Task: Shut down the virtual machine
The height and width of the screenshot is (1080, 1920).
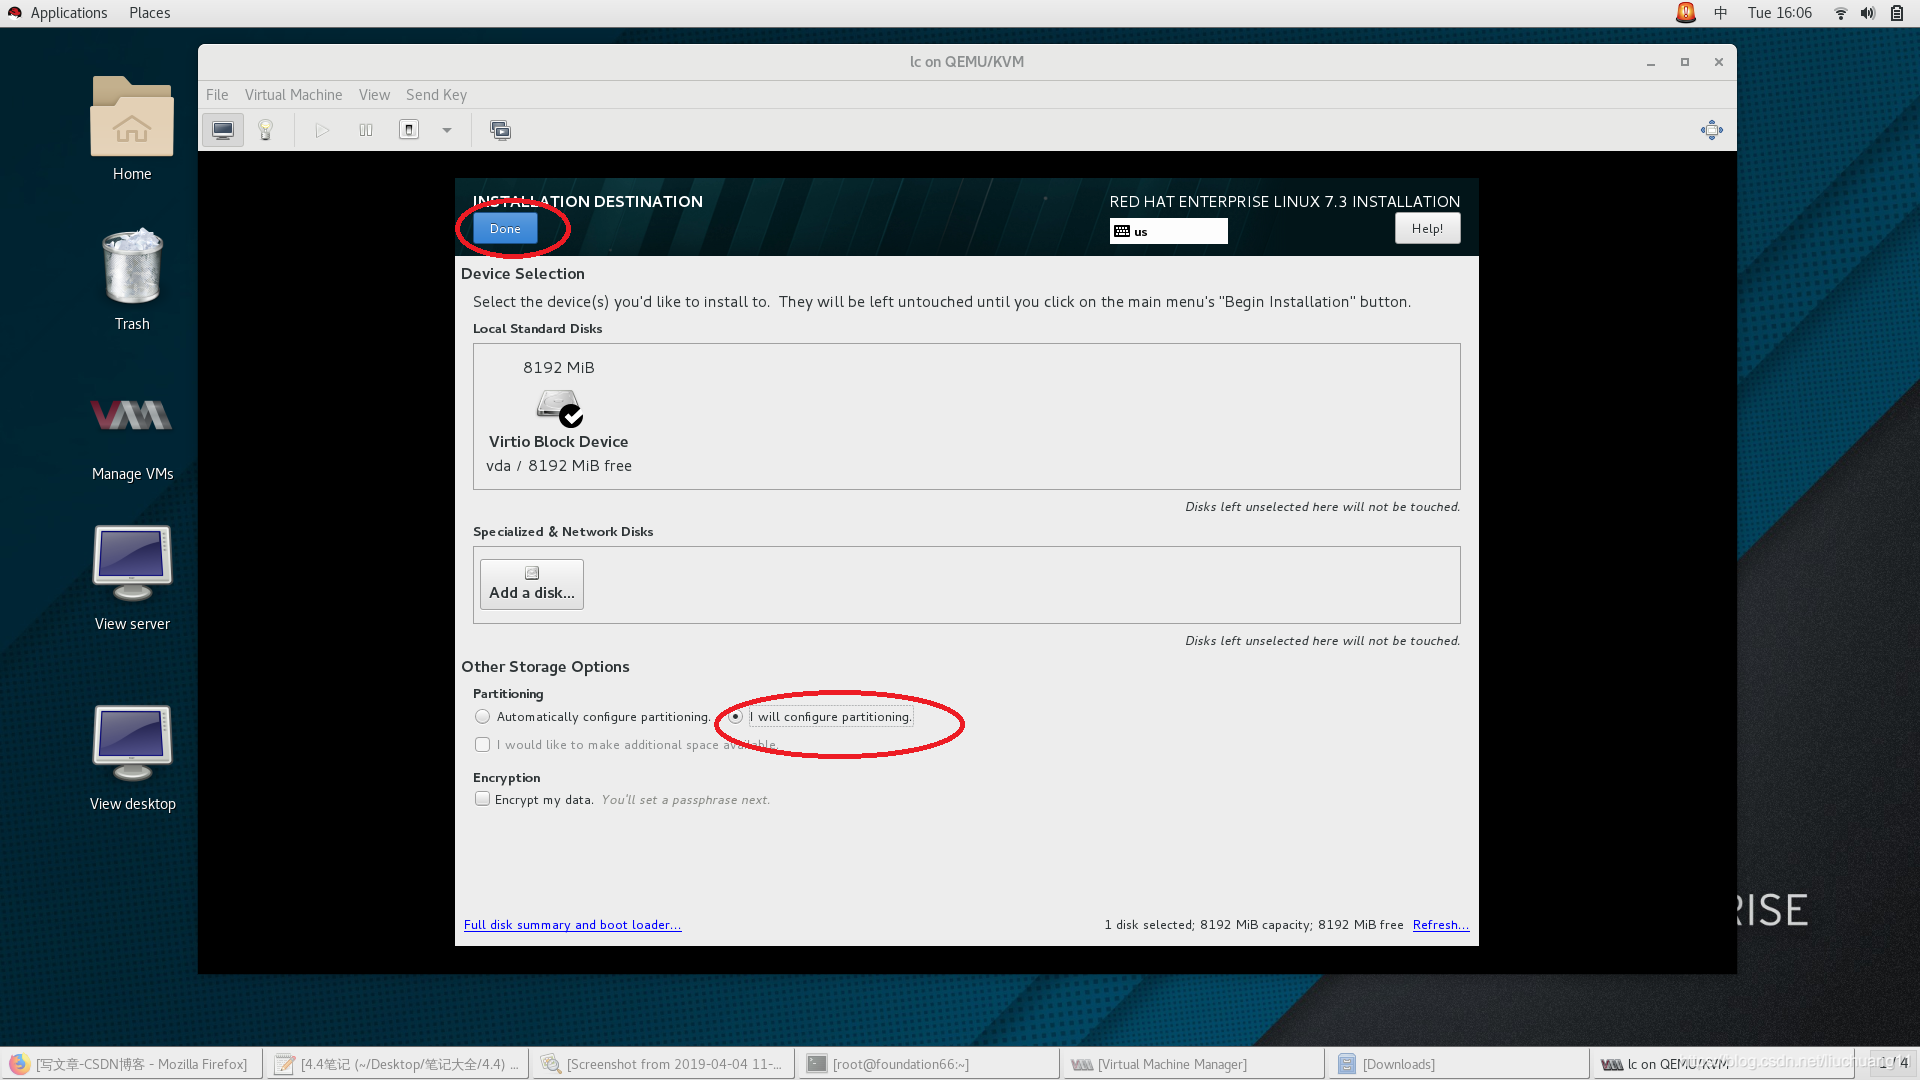Action: pos(409,130)
